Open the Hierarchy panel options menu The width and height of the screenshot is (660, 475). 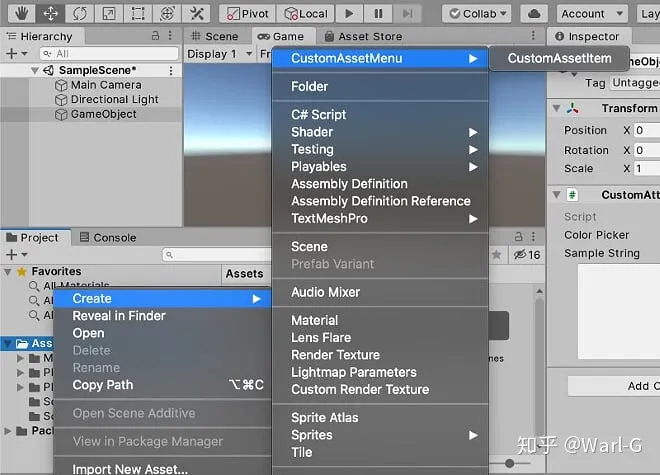(170, 36)
